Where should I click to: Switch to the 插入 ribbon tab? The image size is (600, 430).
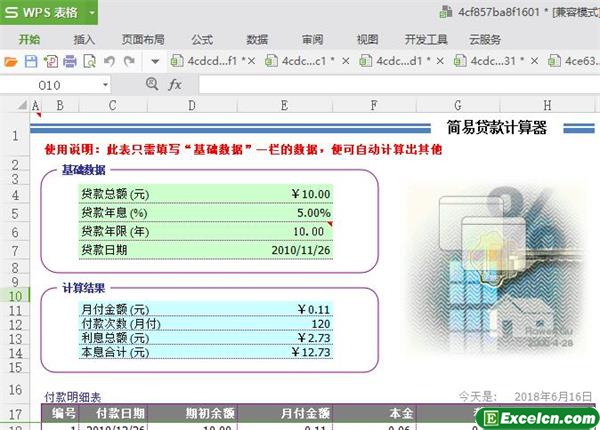click(x=84, y=39)
